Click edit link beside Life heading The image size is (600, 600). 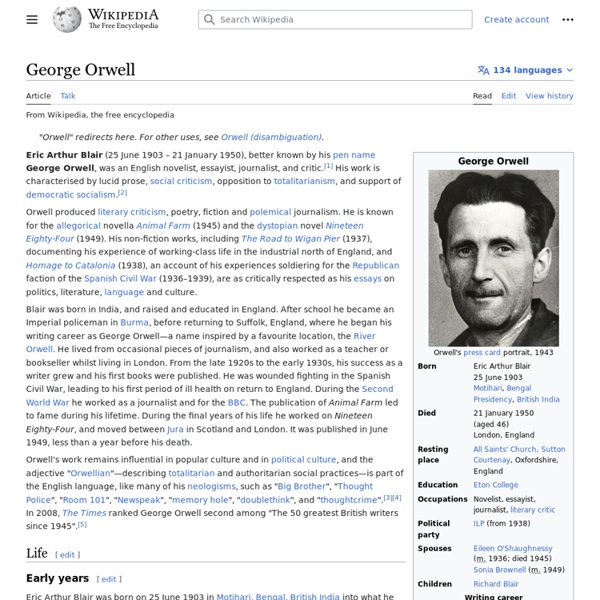[x=67, y=555]
